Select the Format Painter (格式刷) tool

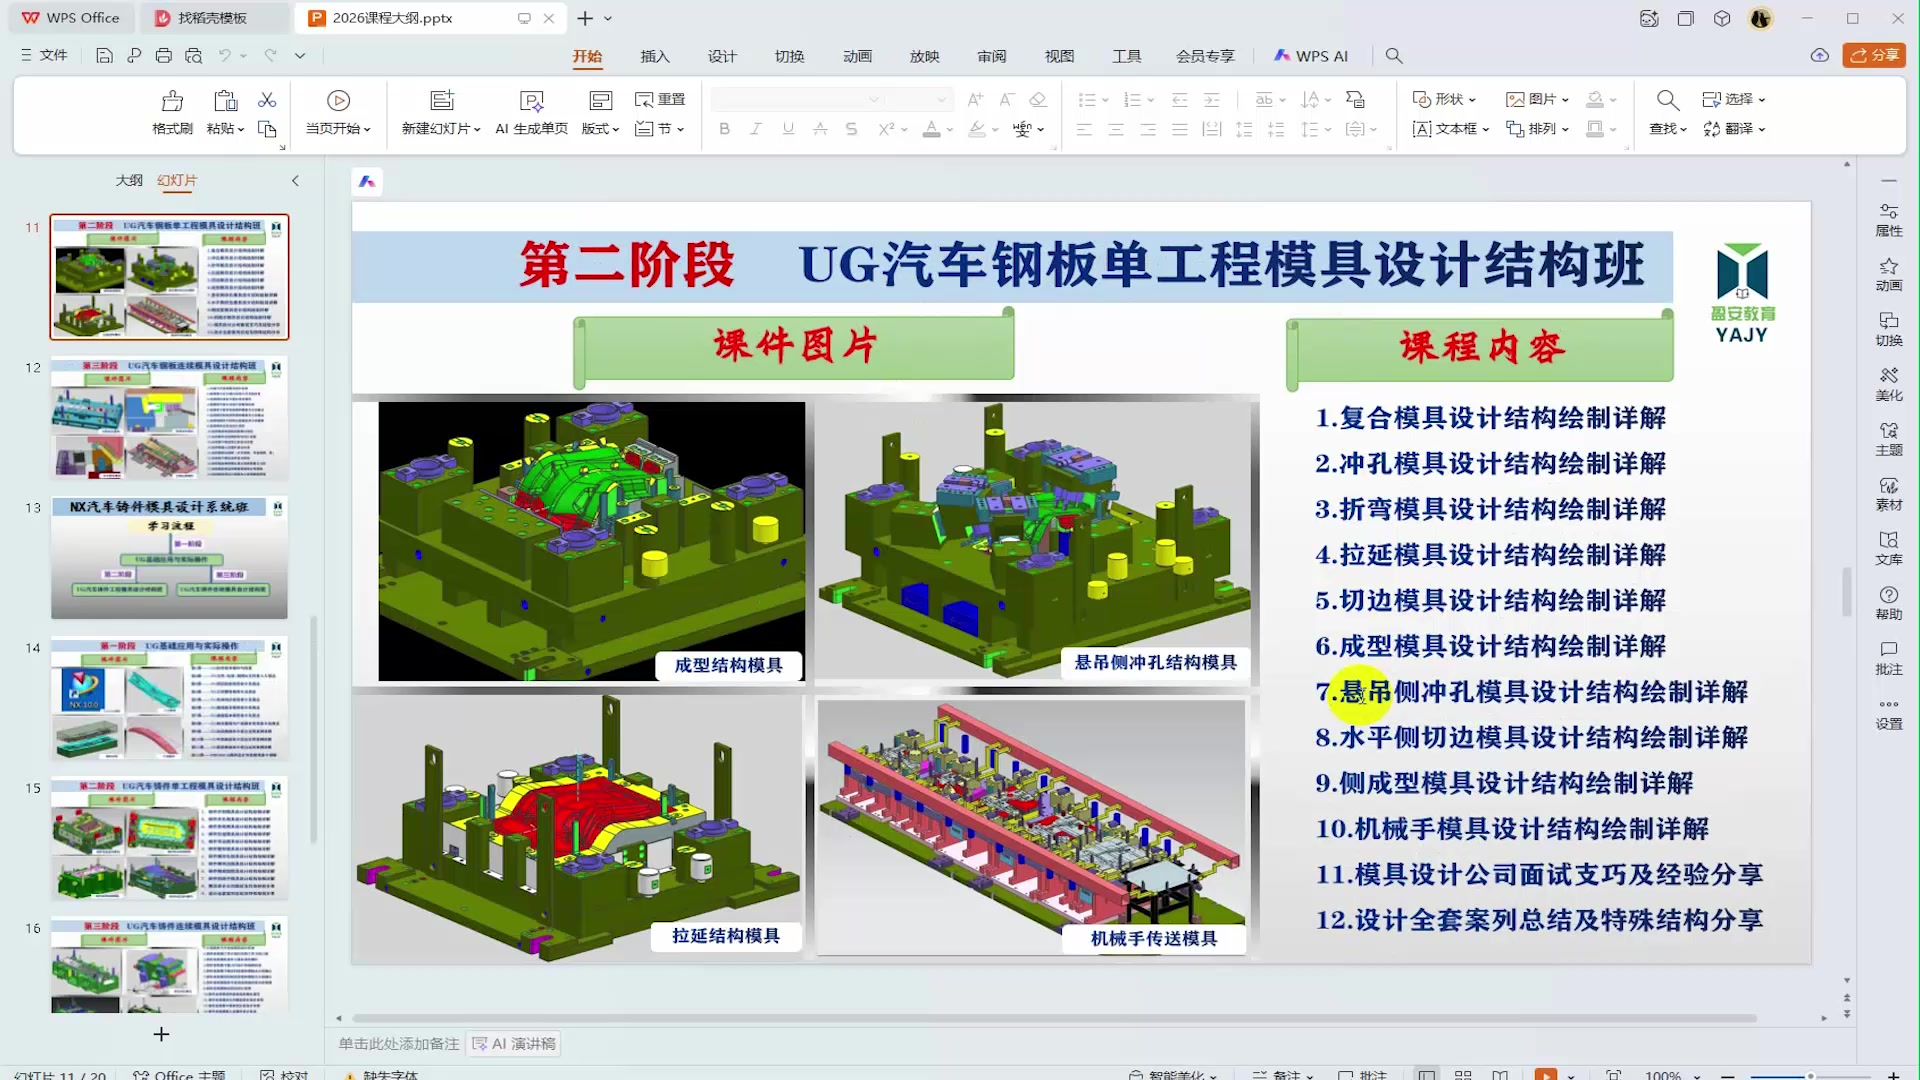(x=171, y=110)
